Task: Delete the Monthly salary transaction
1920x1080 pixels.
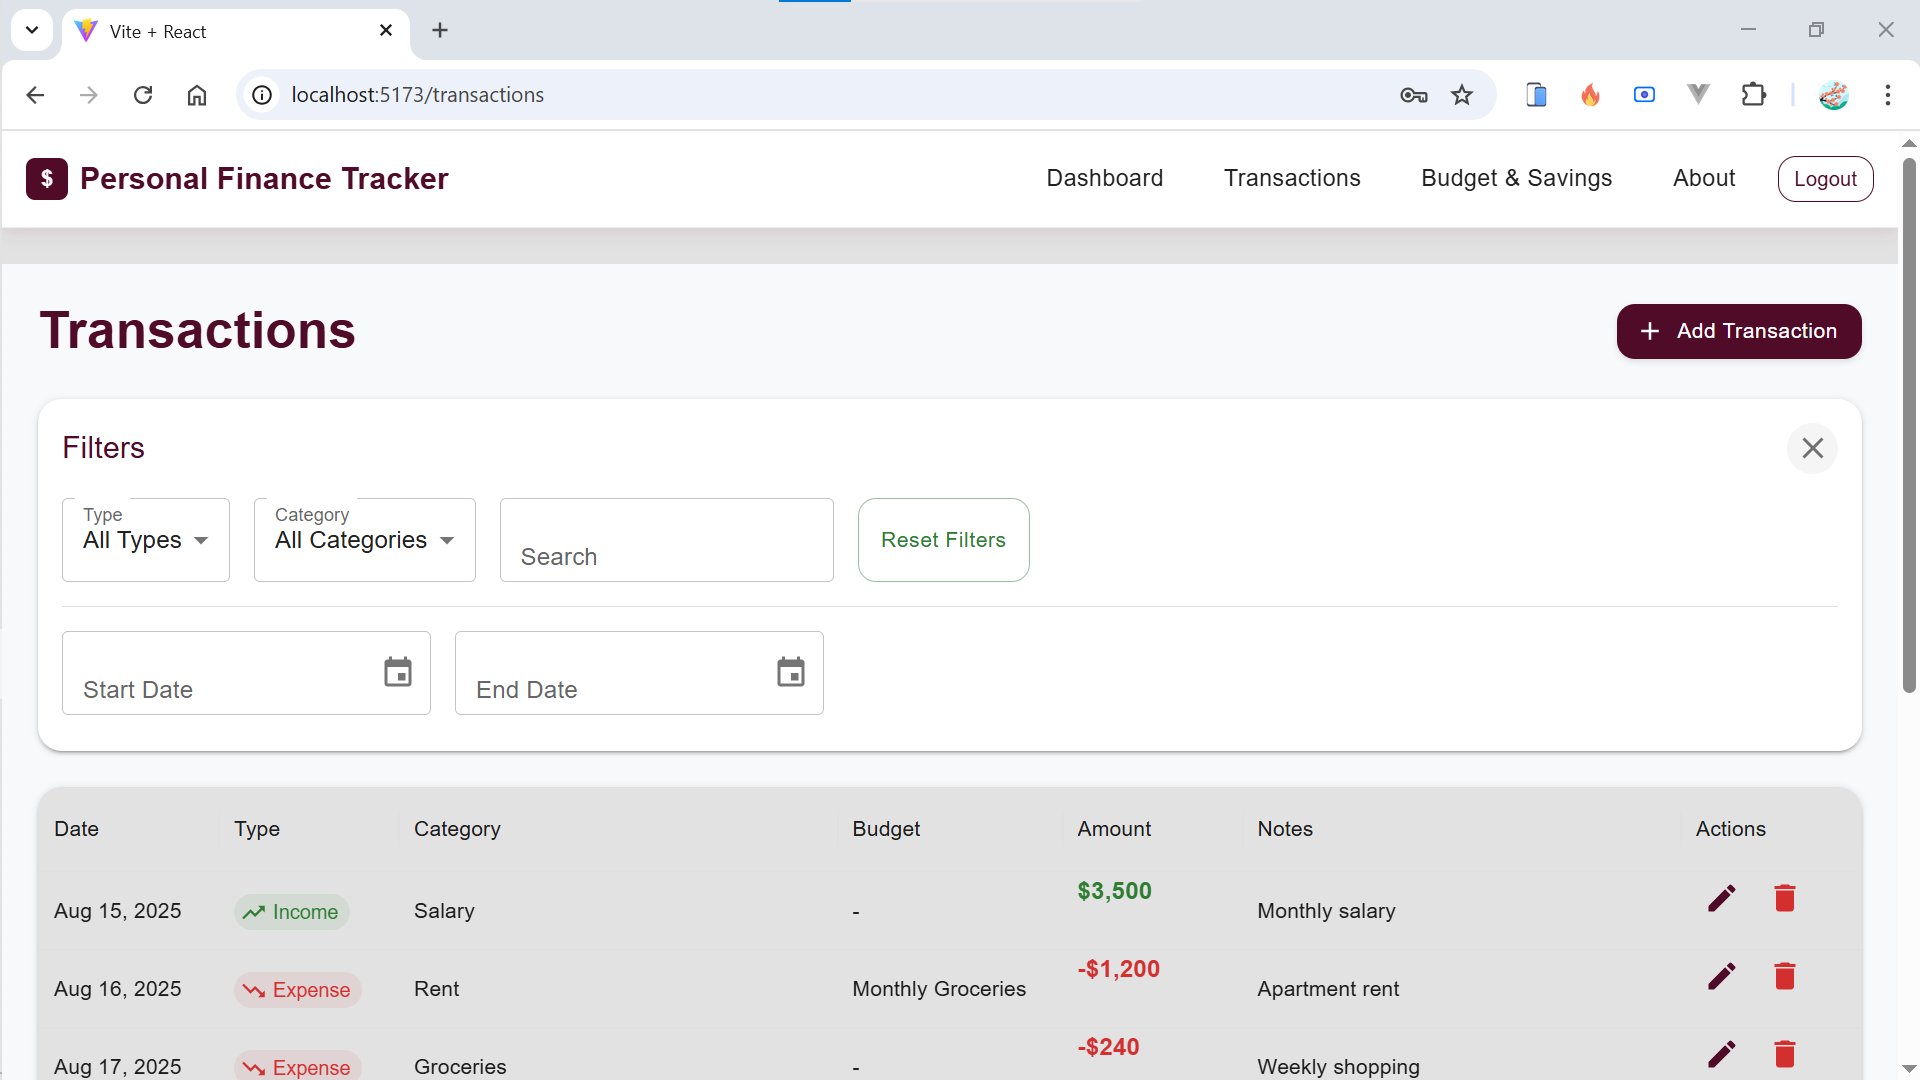Action: 1785,898
